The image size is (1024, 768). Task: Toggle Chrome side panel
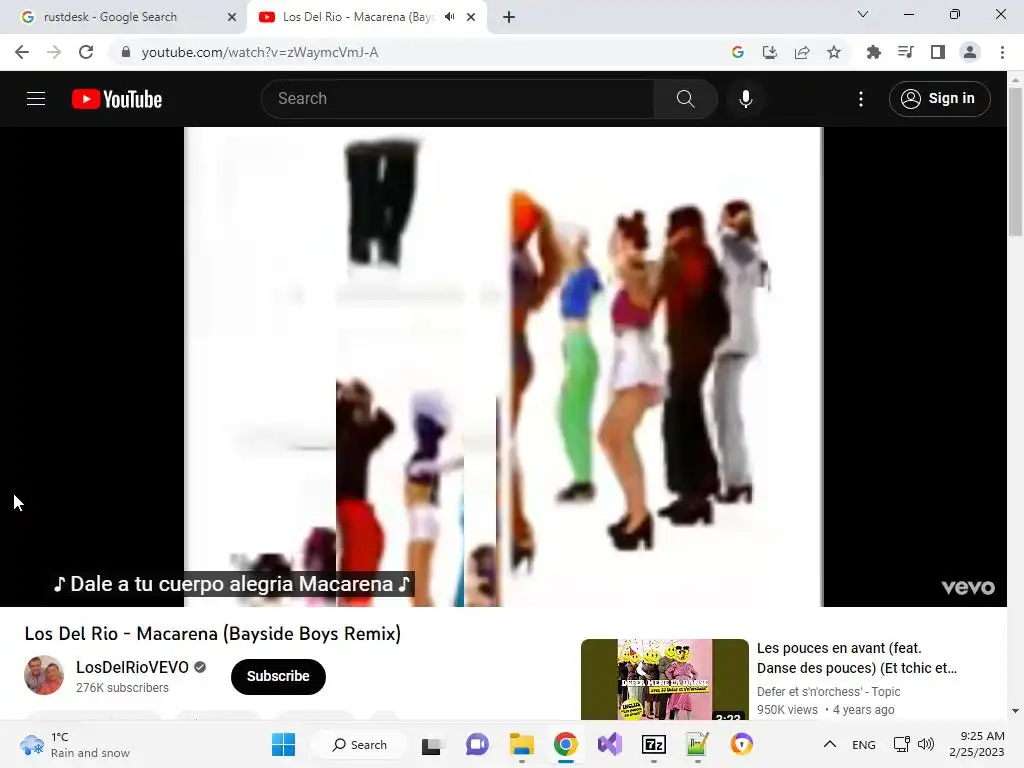pos(938,52)
